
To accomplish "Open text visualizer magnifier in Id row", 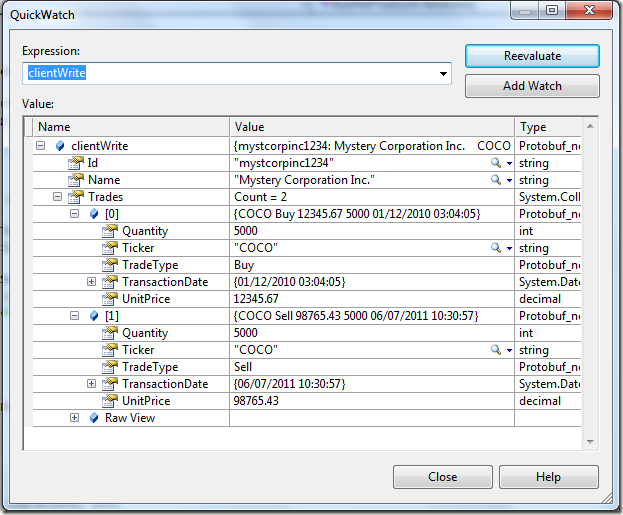I will tap(495, 163).
